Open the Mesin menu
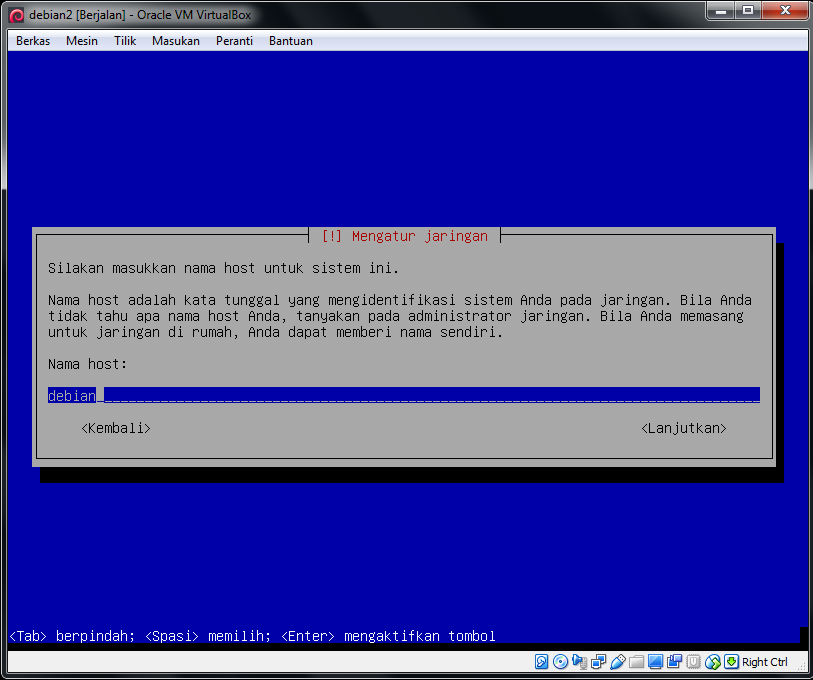 click(81, 41)
